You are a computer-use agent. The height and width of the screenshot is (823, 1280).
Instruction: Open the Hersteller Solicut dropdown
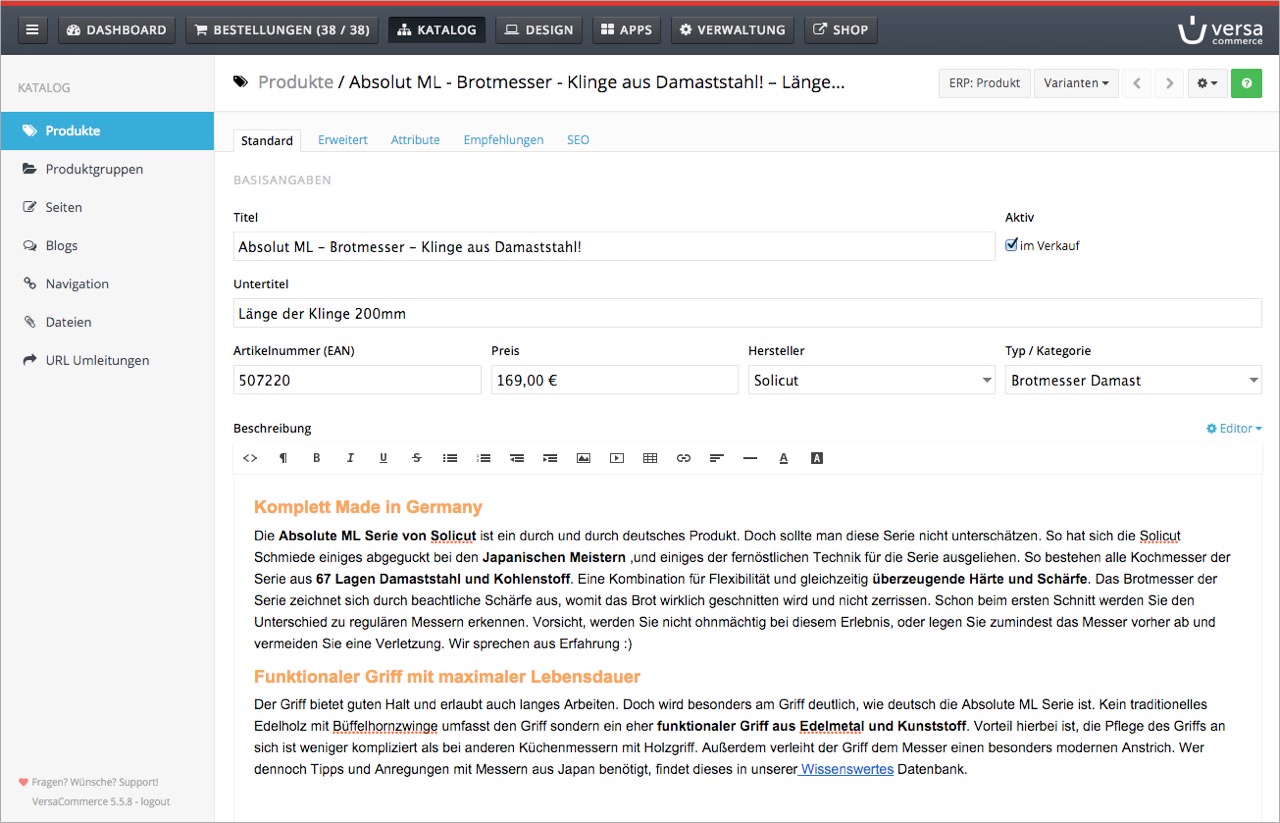[x=872, y=380]
